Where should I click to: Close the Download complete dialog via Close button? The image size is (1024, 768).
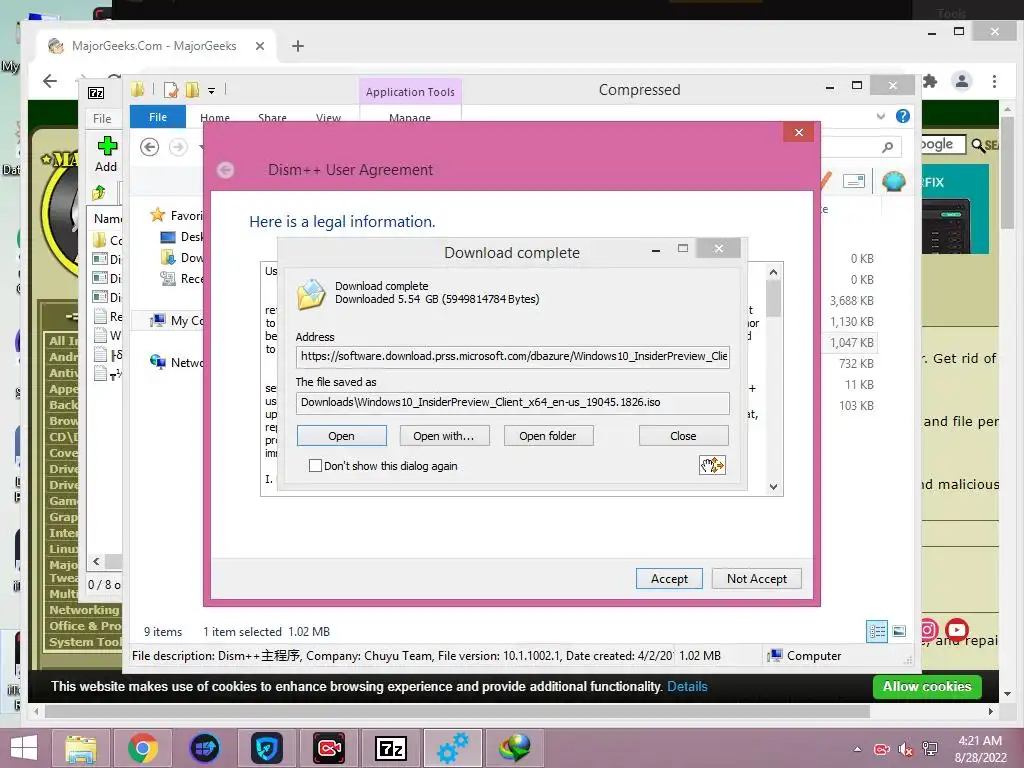pos(683,436)
